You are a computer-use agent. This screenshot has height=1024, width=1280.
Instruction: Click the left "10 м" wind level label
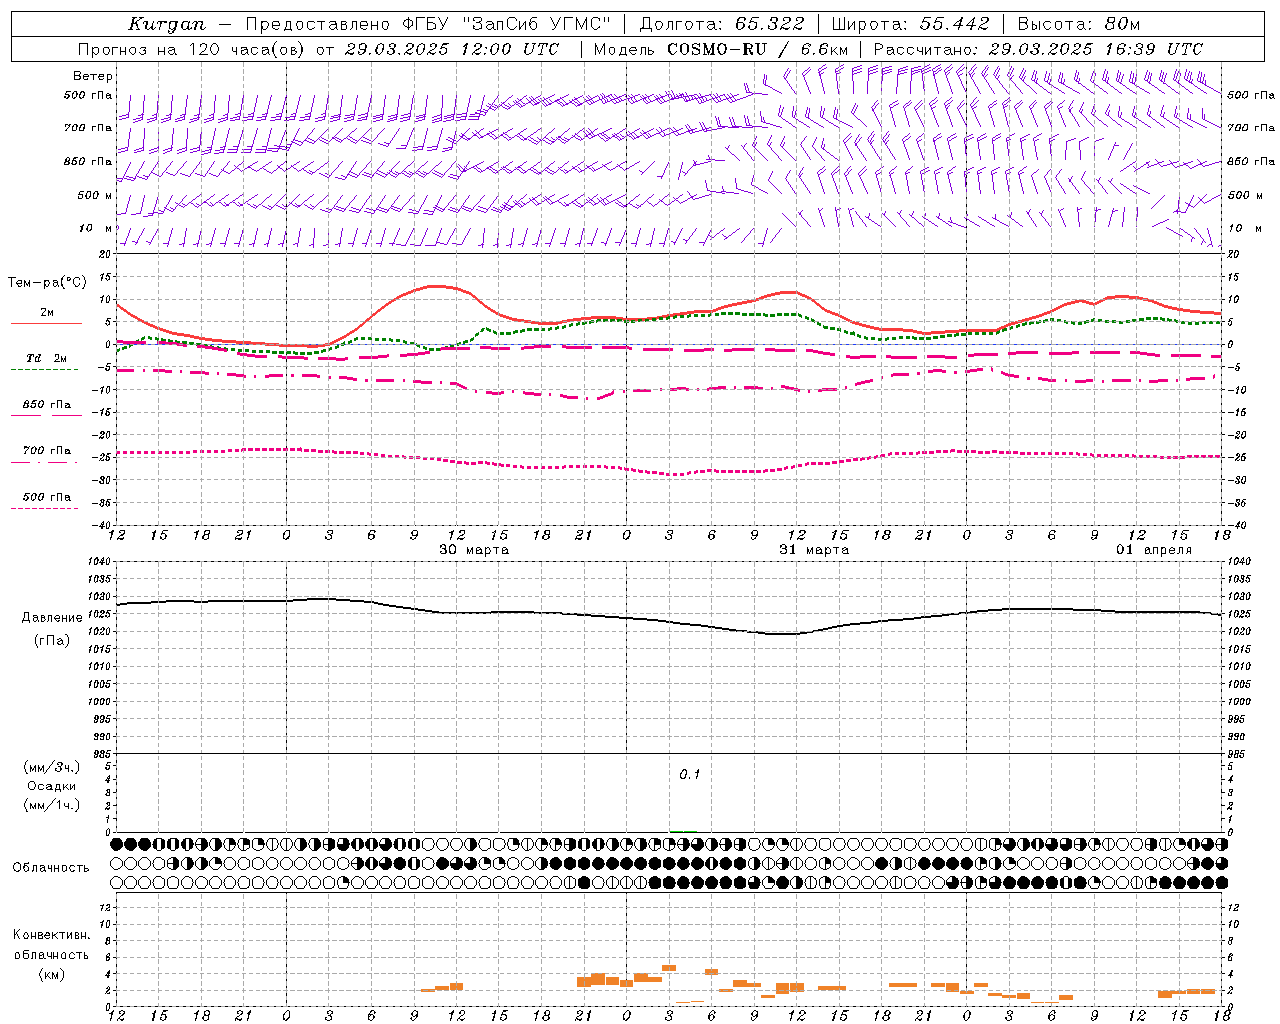(x=96, y=228)
